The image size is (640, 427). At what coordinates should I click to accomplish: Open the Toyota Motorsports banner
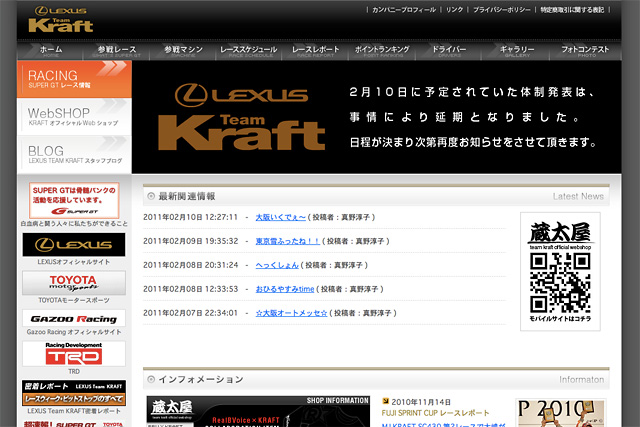click(x=74, y=283)
